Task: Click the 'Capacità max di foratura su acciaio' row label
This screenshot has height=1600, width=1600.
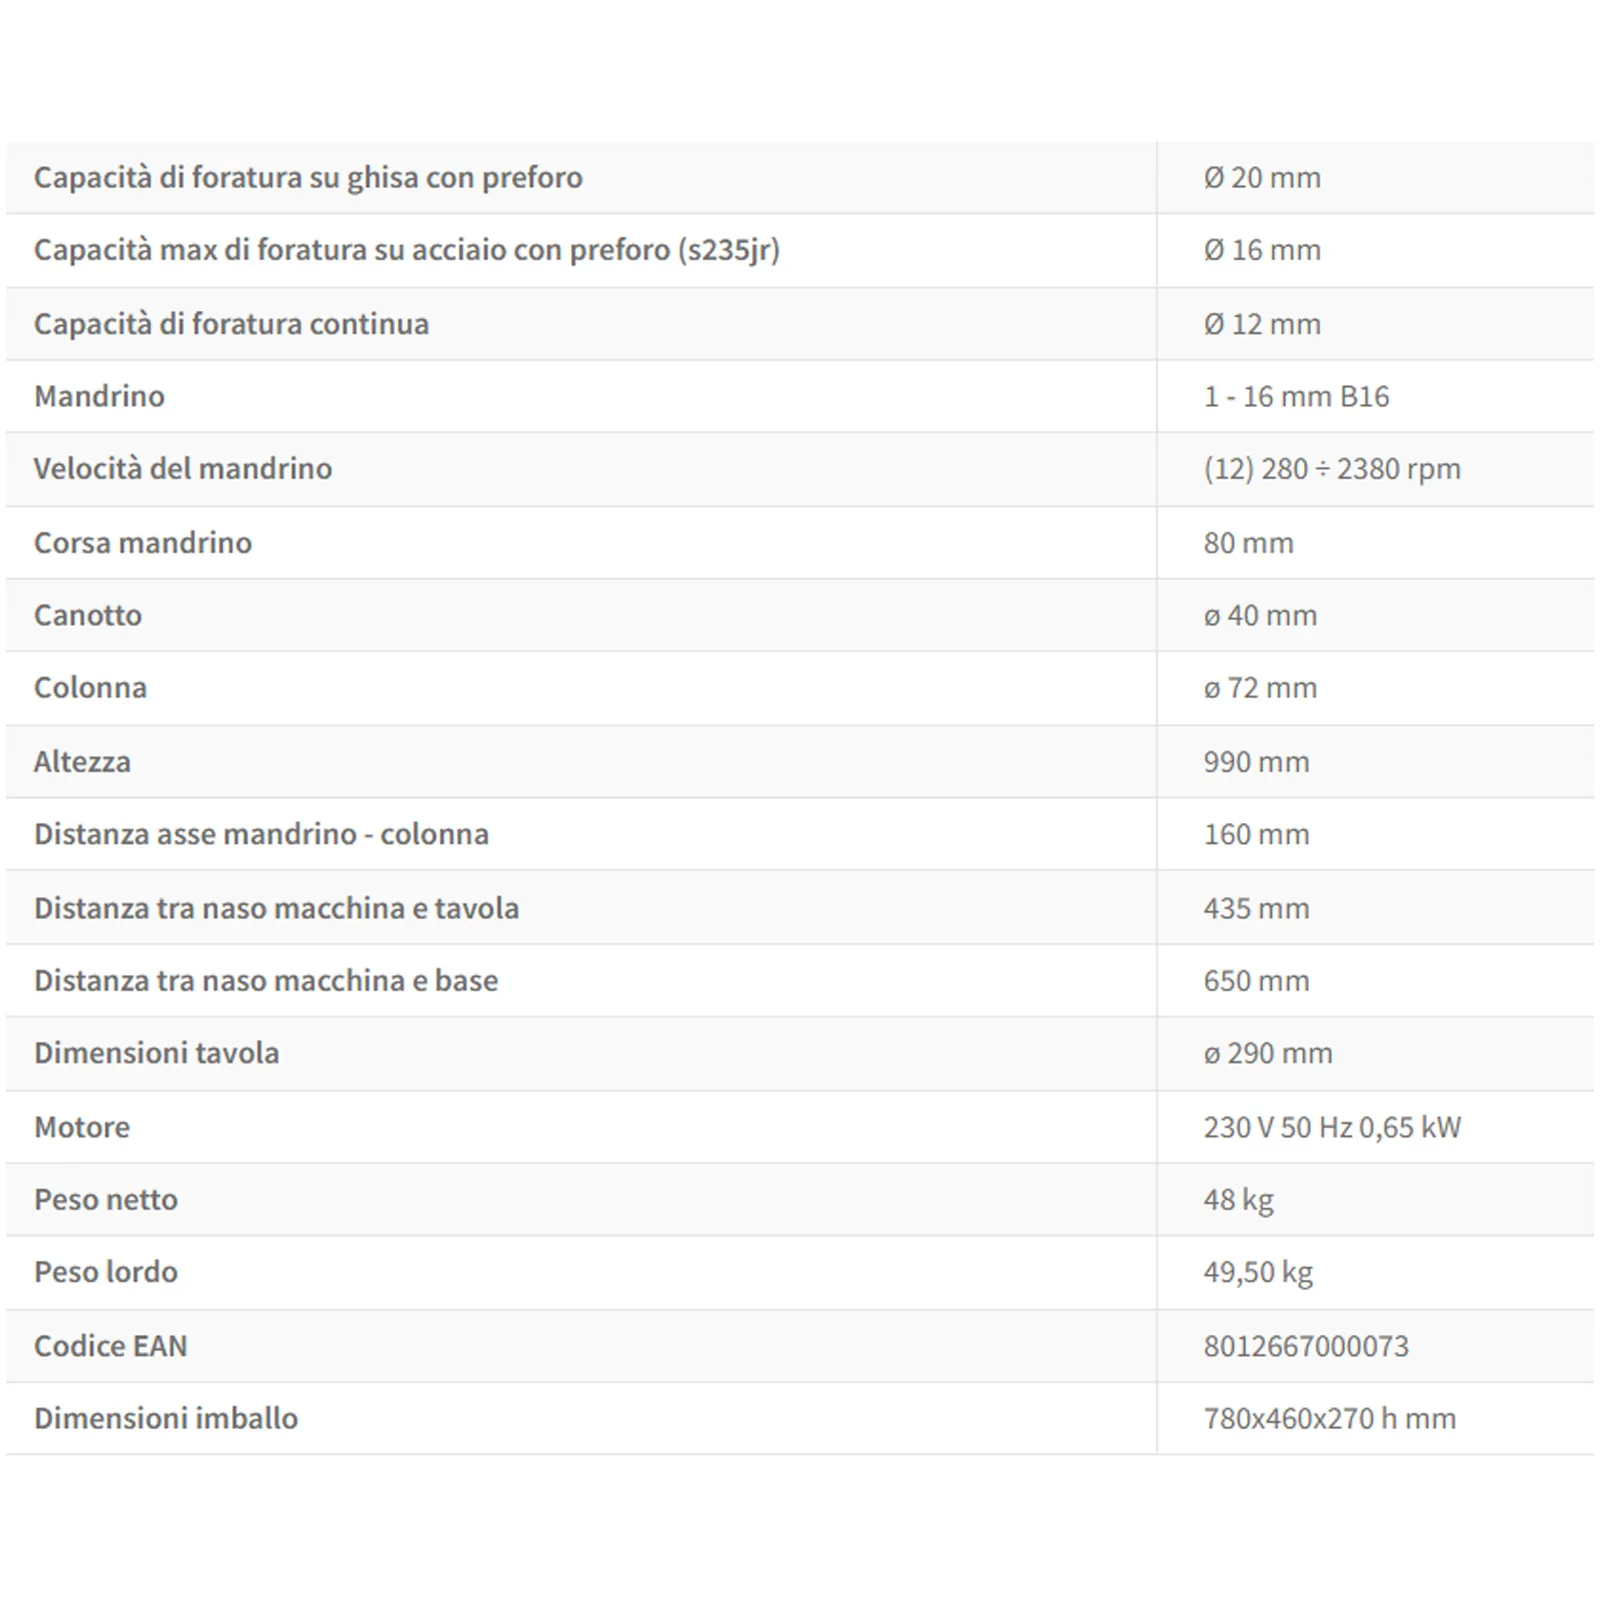Action: [406, 249]
